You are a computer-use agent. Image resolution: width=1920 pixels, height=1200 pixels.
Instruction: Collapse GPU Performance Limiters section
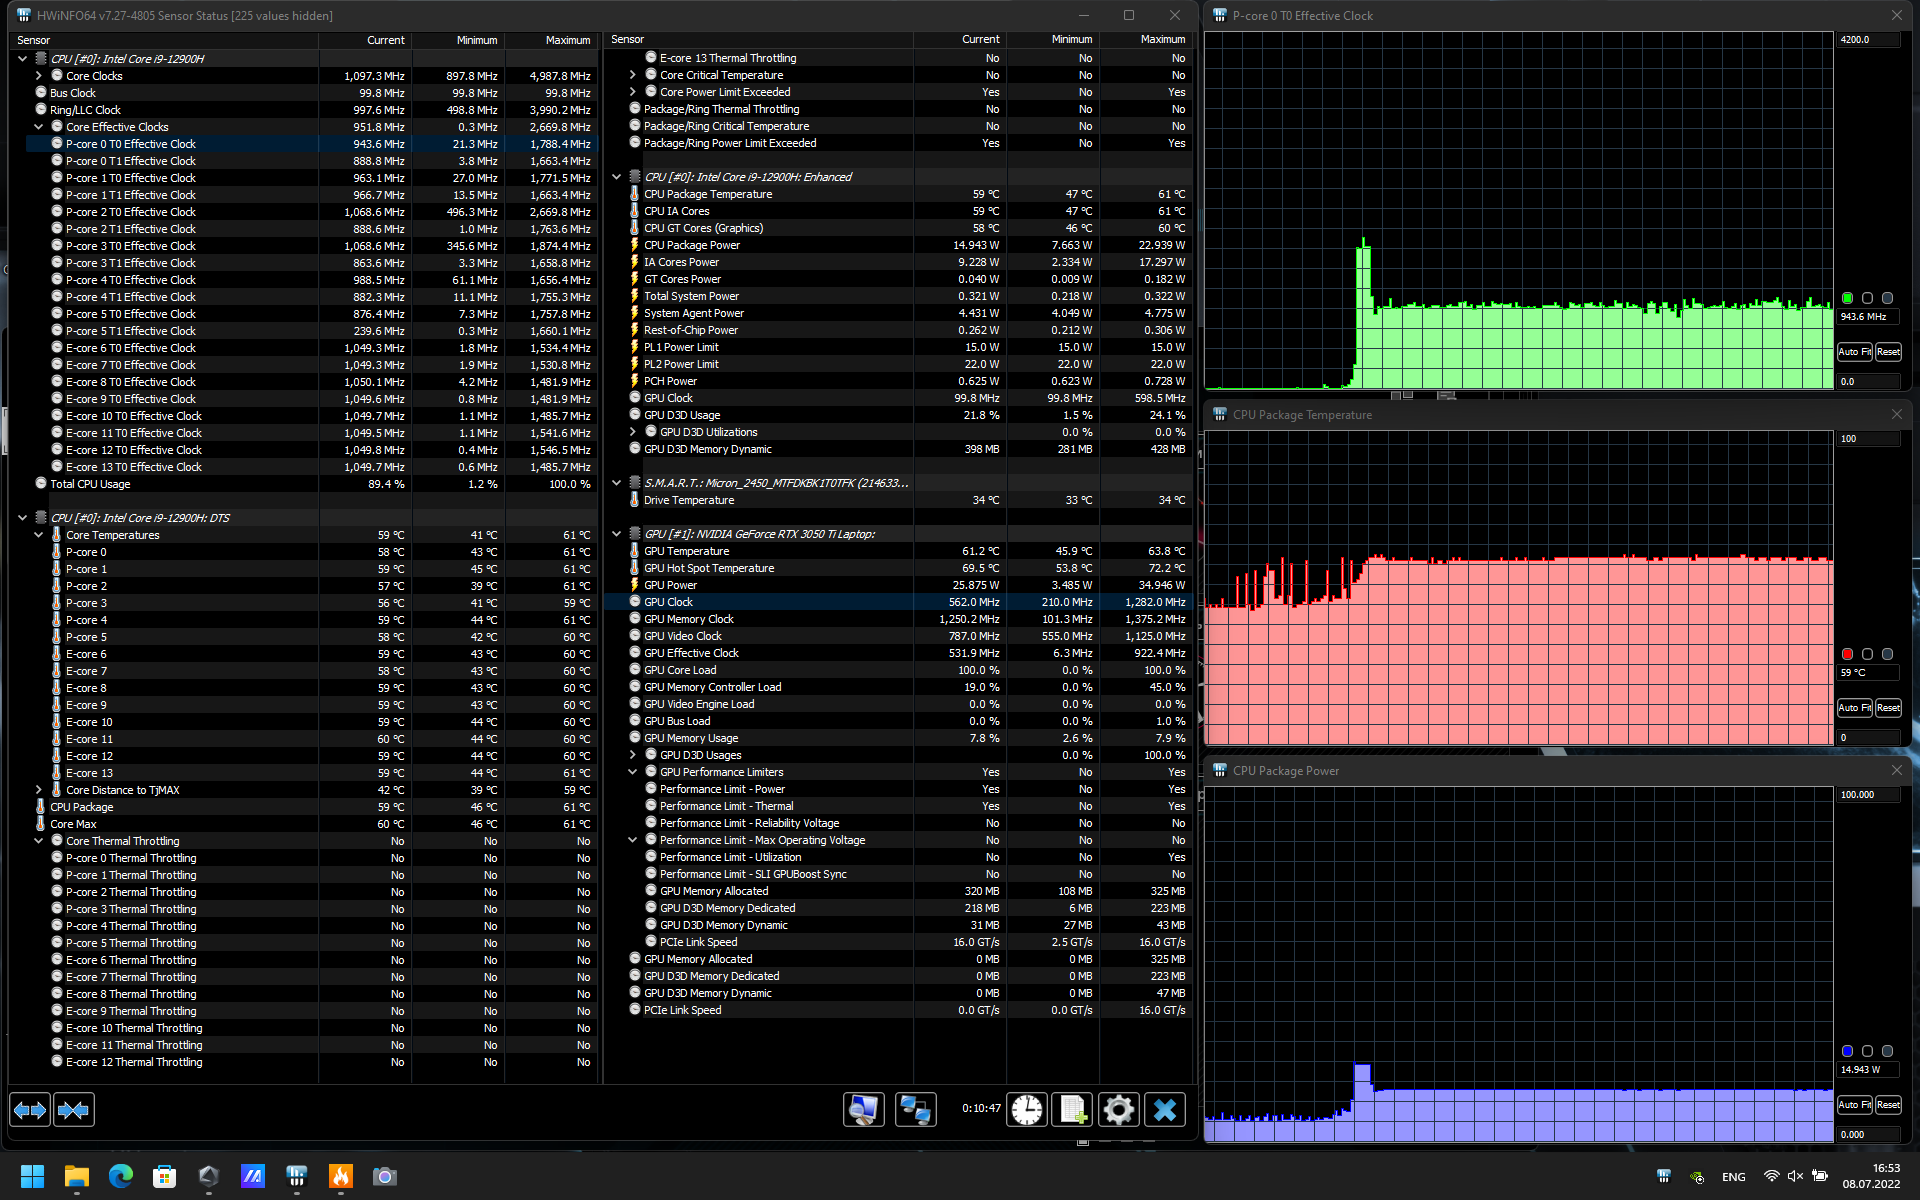(x=633, y=772)
